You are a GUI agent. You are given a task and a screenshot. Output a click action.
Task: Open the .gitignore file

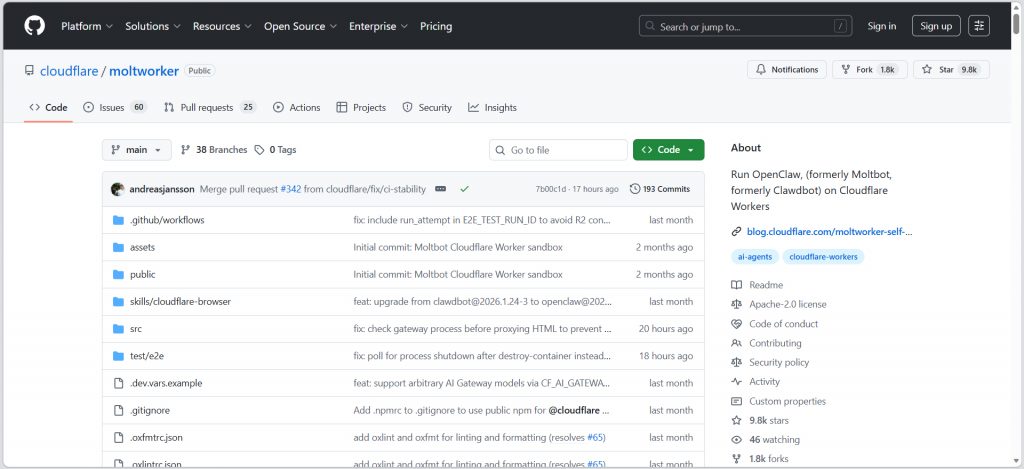point(150,410)
